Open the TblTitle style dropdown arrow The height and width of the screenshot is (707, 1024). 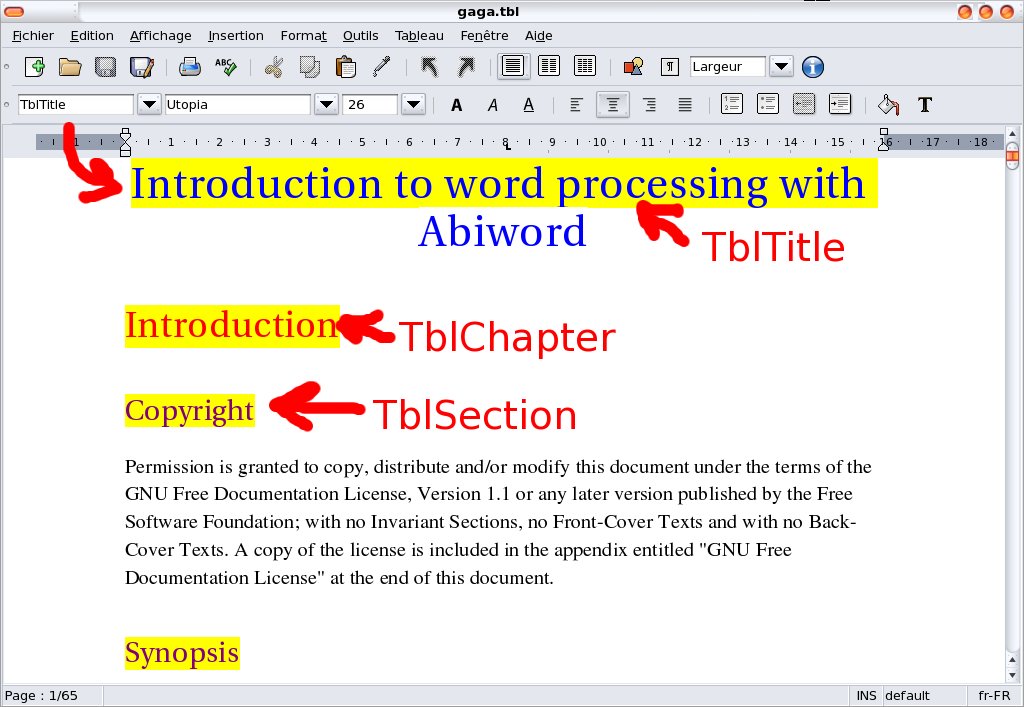tap(149, 104)
